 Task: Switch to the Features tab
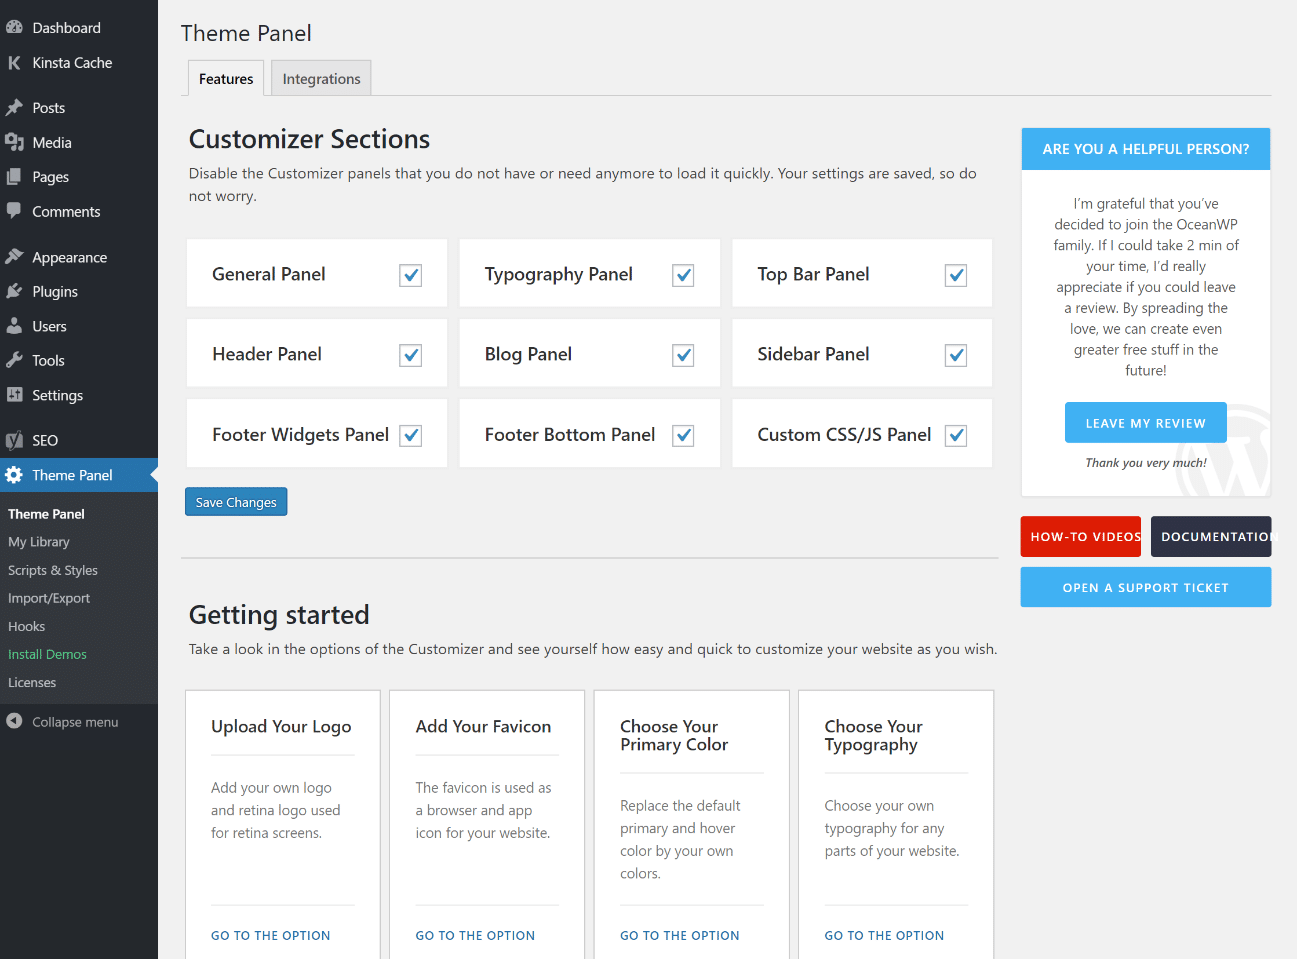tap(226, 79)
